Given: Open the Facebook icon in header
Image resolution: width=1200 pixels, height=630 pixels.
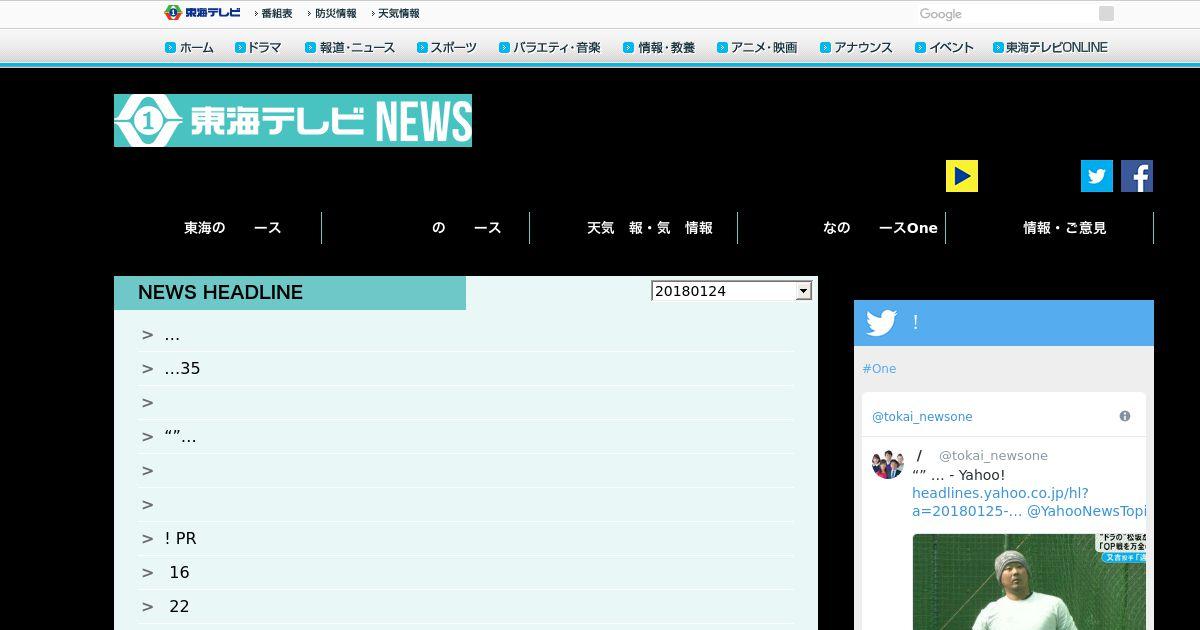Looking at the screenshot, I should click(x=1137, y=176).
